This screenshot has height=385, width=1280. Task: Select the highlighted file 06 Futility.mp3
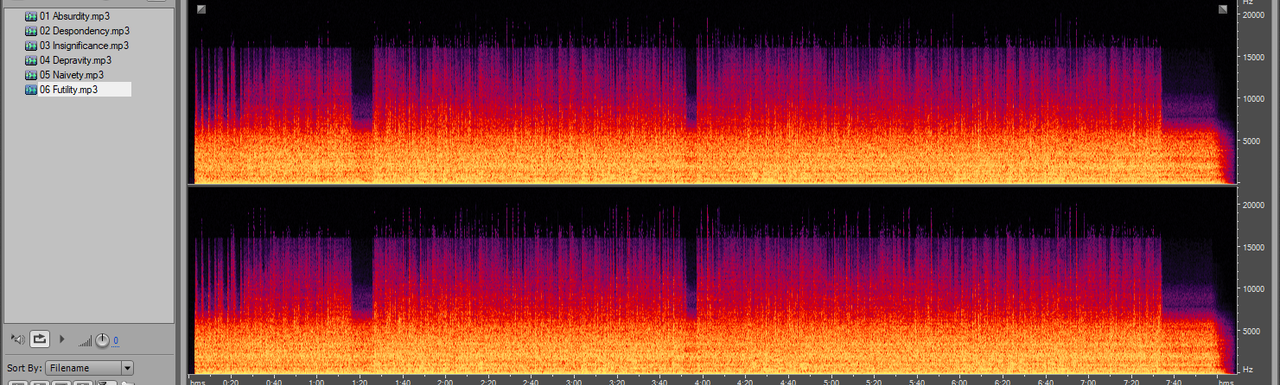click(85, 89)
